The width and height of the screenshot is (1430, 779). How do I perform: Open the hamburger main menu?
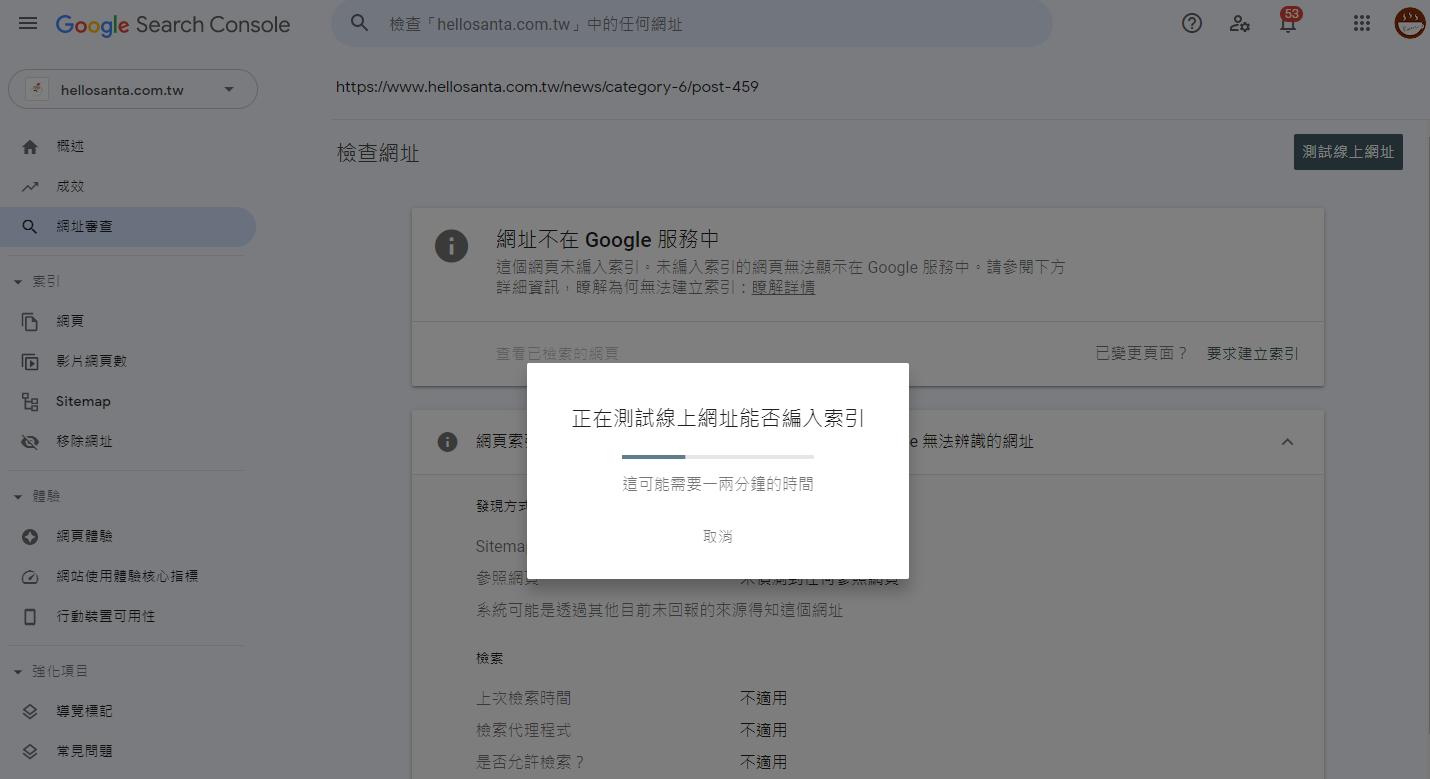(x=28, y=23)
